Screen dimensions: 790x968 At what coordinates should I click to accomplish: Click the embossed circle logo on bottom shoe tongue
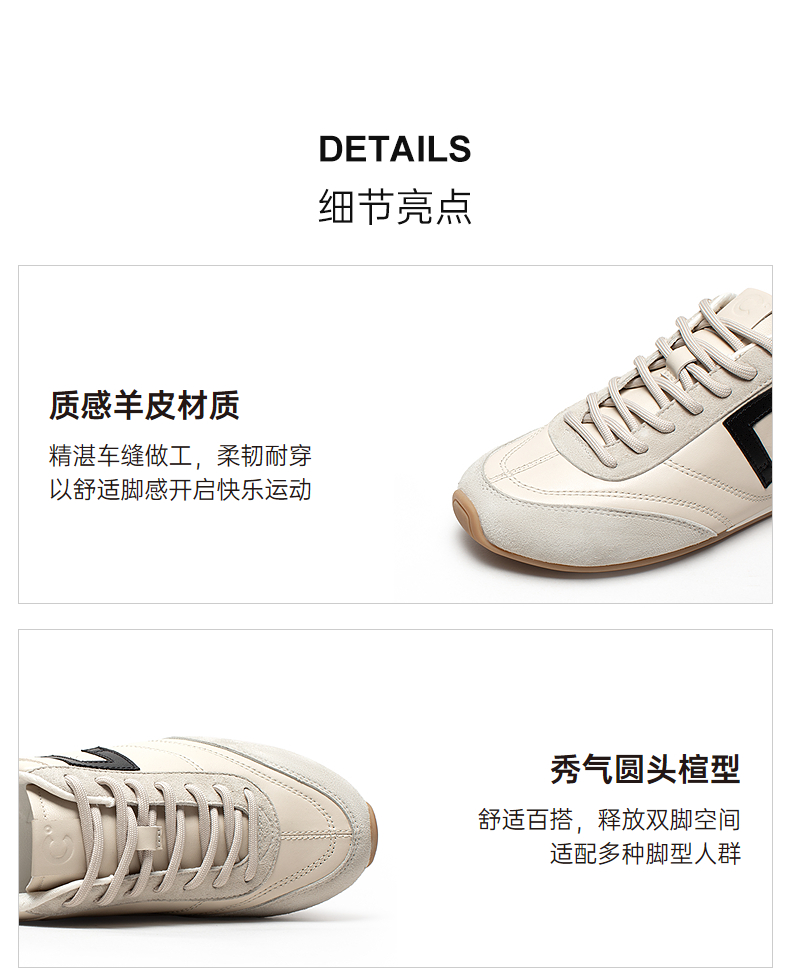(59, 848)
